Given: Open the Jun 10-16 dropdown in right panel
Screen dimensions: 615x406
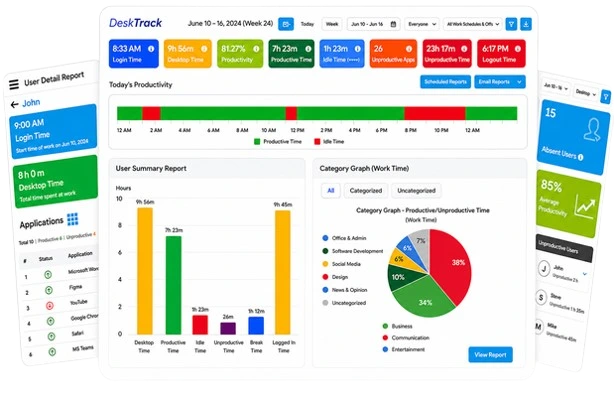Looking at the screenshot, I should tap(556, 87).
